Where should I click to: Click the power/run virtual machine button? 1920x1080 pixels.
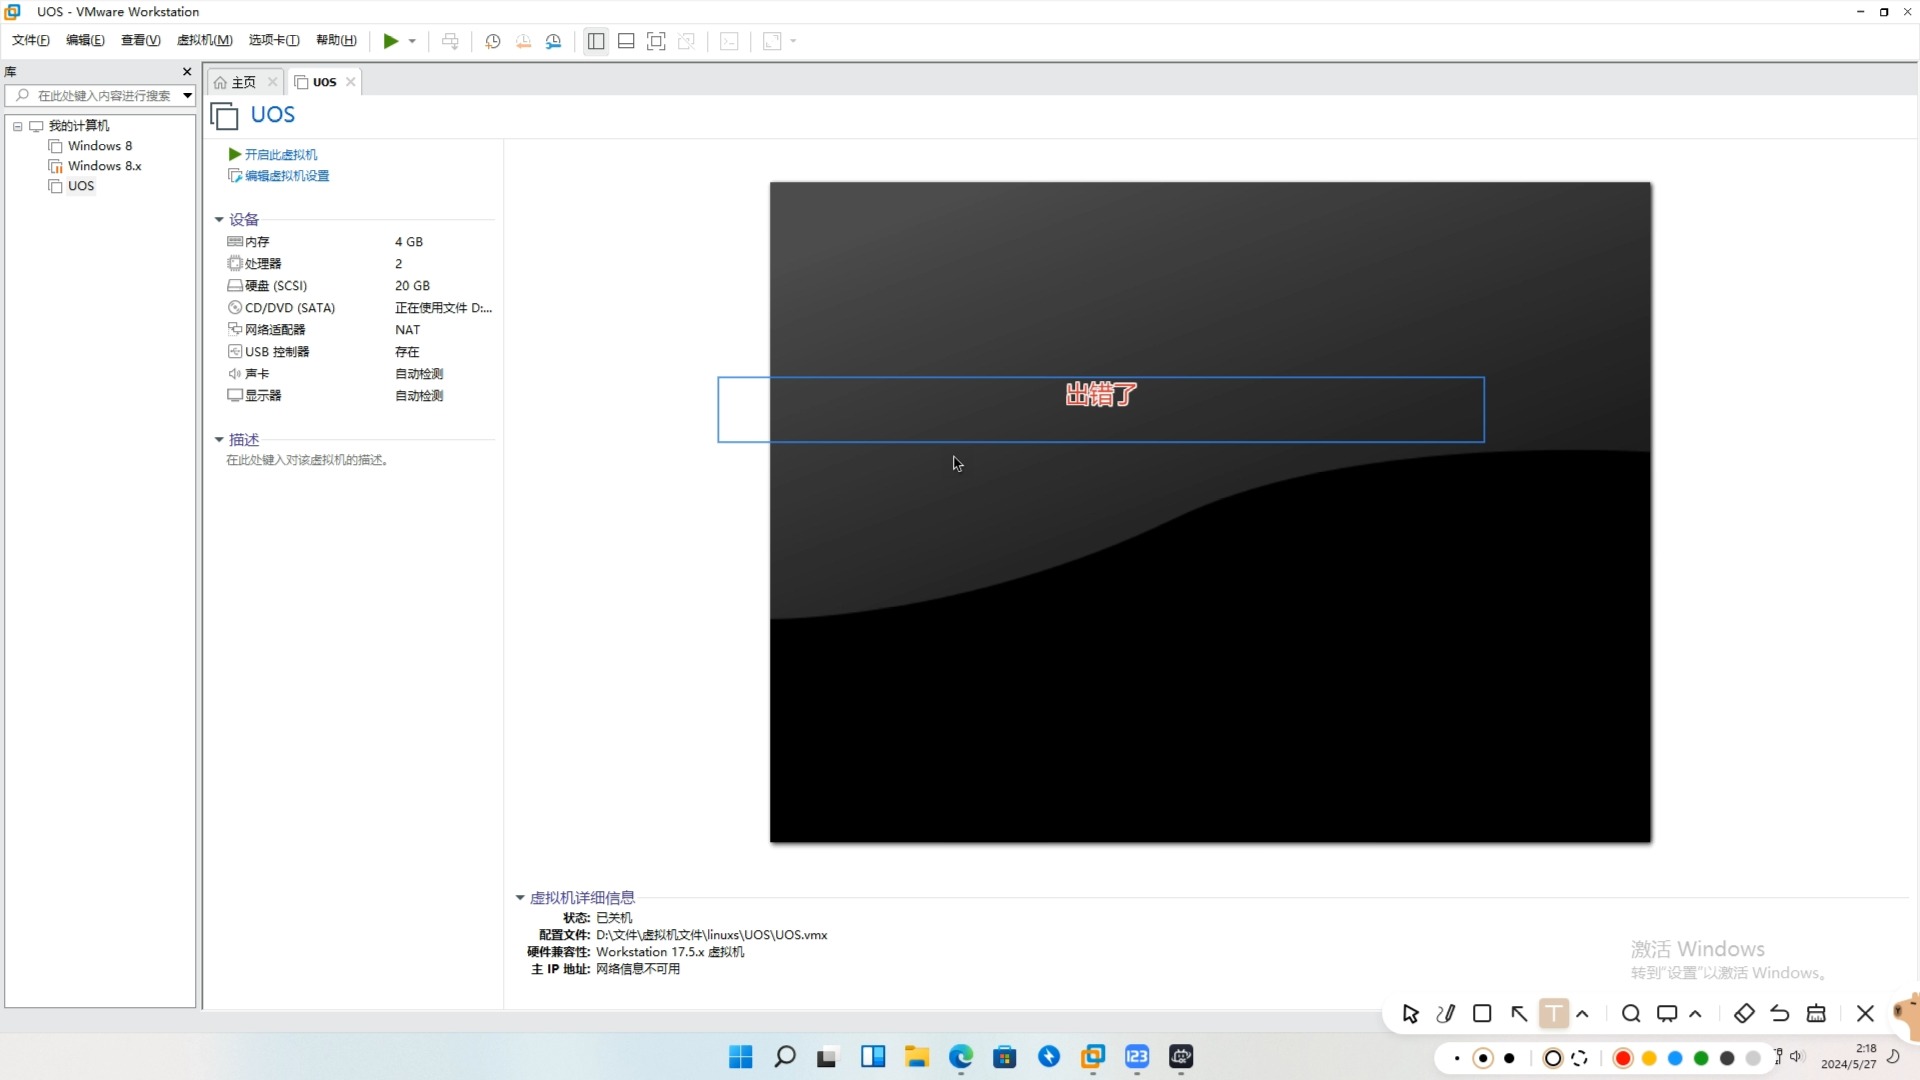(388, 41)
